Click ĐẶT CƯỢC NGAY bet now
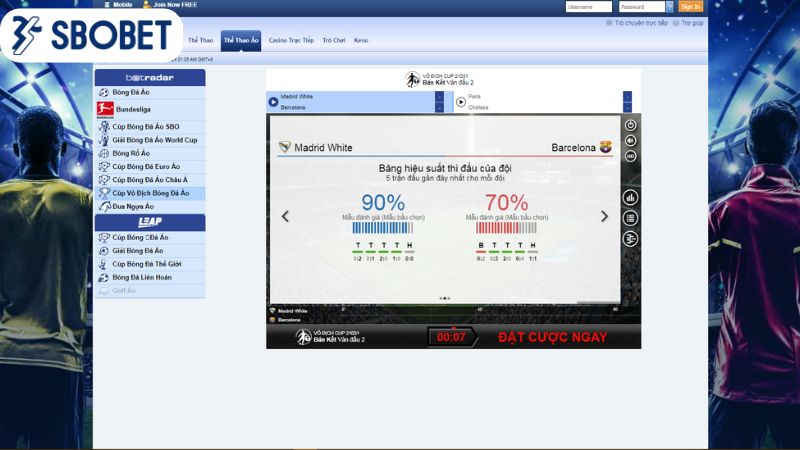This screenshot has height=450, width=800. coord(553,337)
